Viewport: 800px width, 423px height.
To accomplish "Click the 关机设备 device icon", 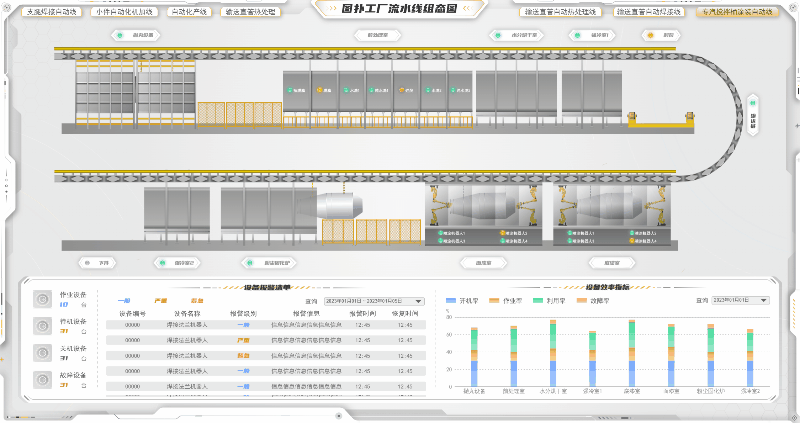I will pos(42,353).
